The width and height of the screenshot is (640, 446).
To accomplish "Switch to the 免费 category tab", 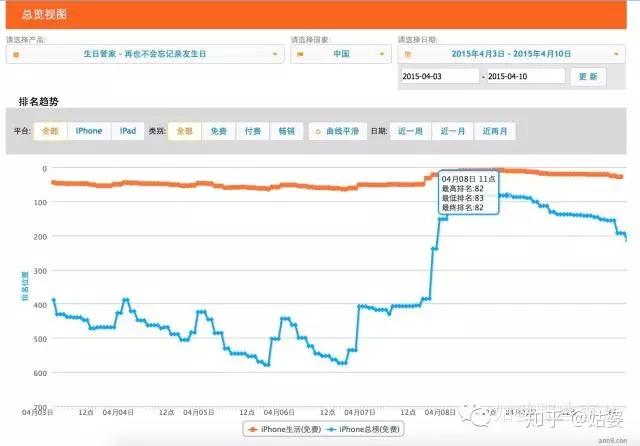I will [x=218, y=131].
